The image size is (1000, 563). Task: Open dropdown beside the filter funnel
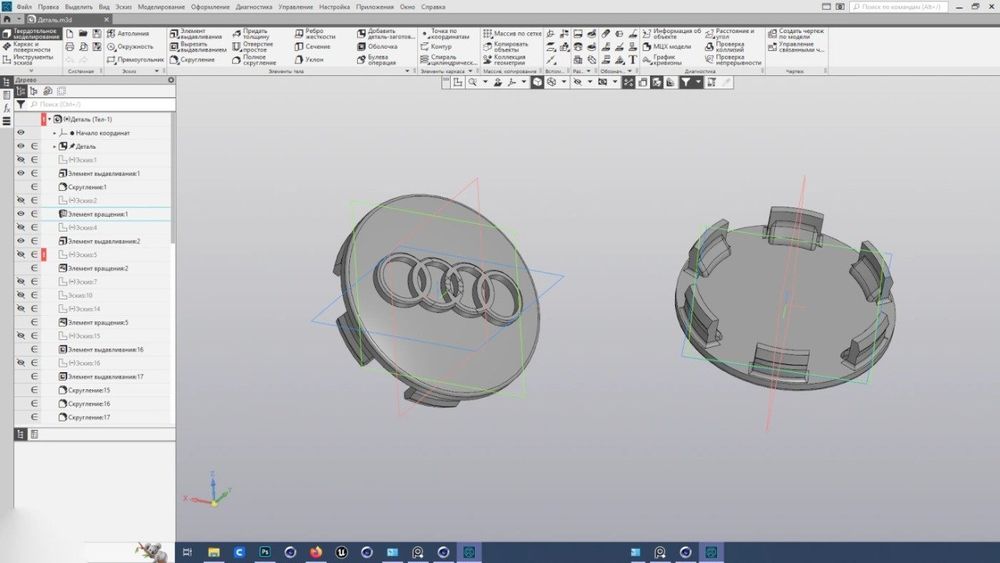698,82
